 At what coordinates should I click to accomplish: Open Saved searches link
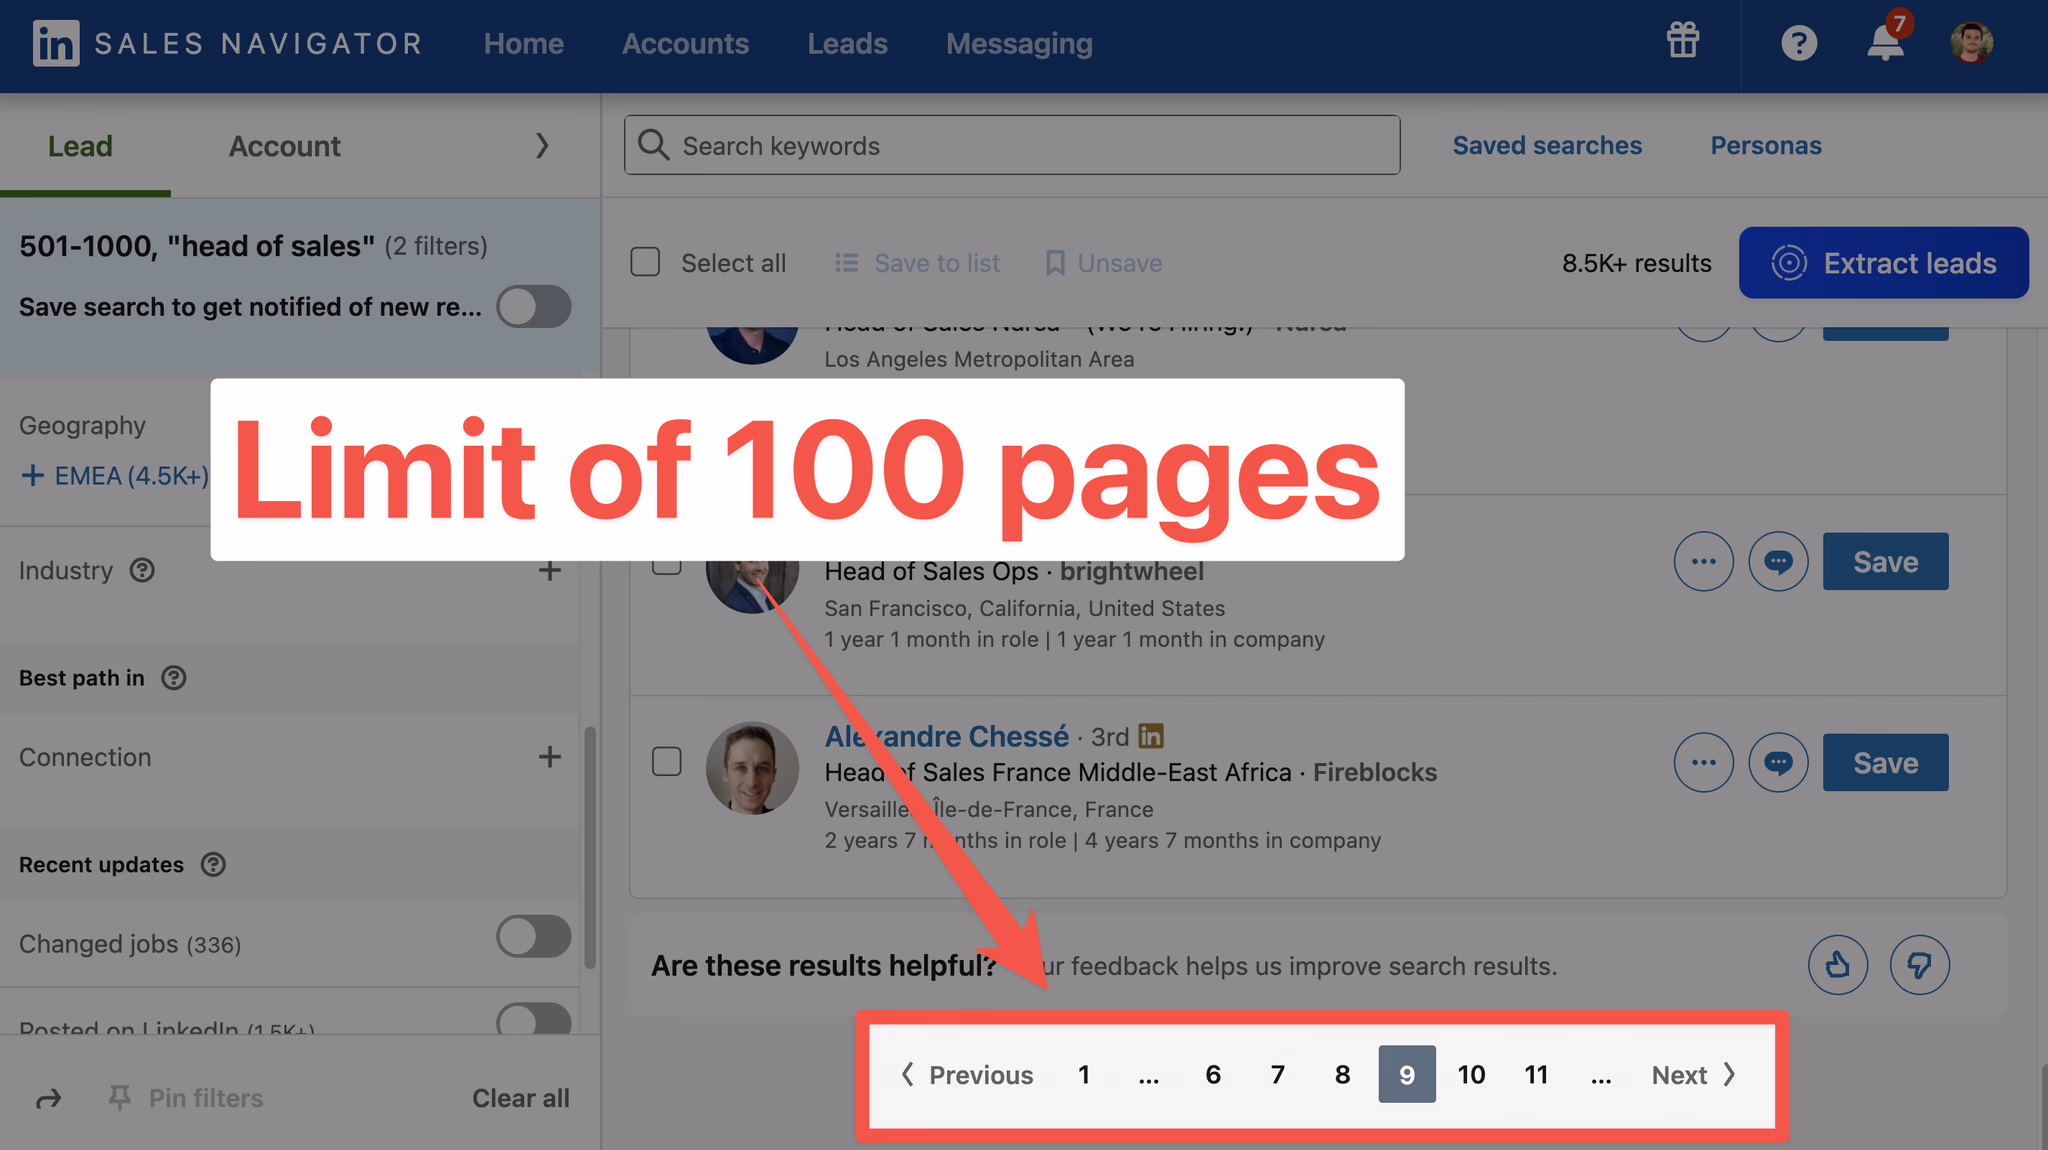(1547, 145)
